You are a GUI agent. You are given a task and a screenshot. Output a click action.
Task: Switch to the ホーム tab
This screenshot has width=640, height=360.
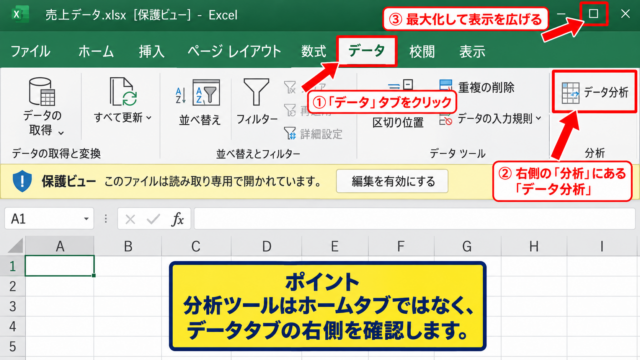pos(96,52)
